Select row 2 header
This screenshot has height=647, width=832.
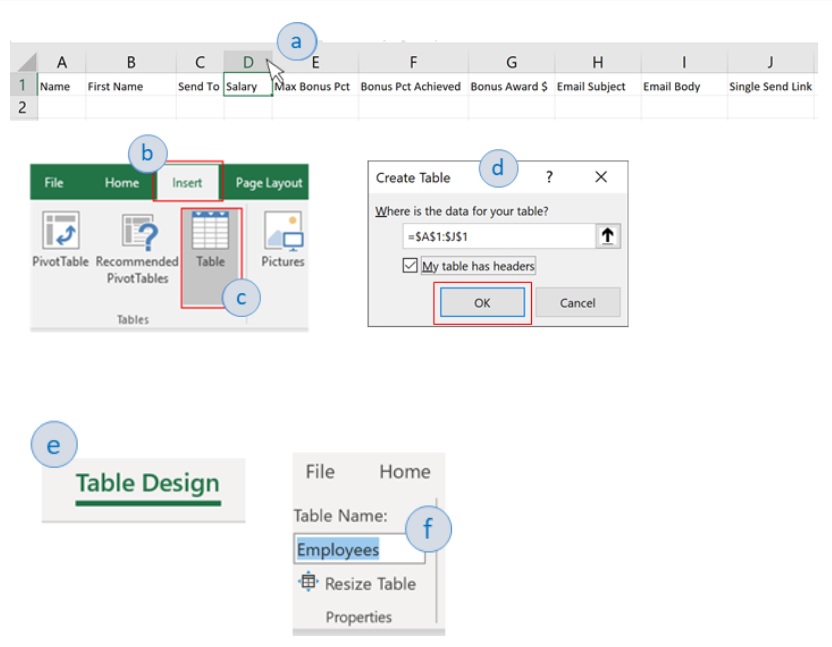(x=22, y=107)
